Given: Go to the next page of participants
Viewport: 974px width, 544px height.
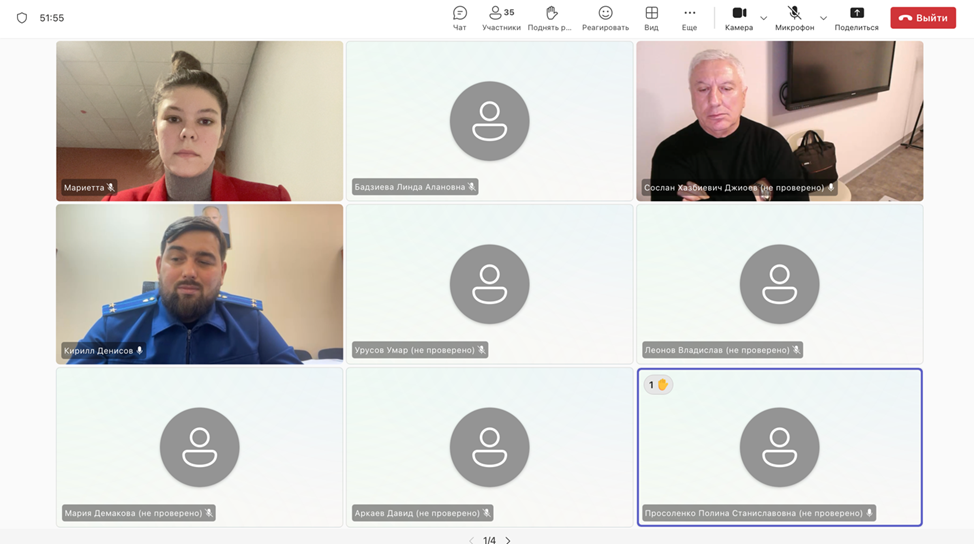Looking at the screenshot, I should pos(508,540).
